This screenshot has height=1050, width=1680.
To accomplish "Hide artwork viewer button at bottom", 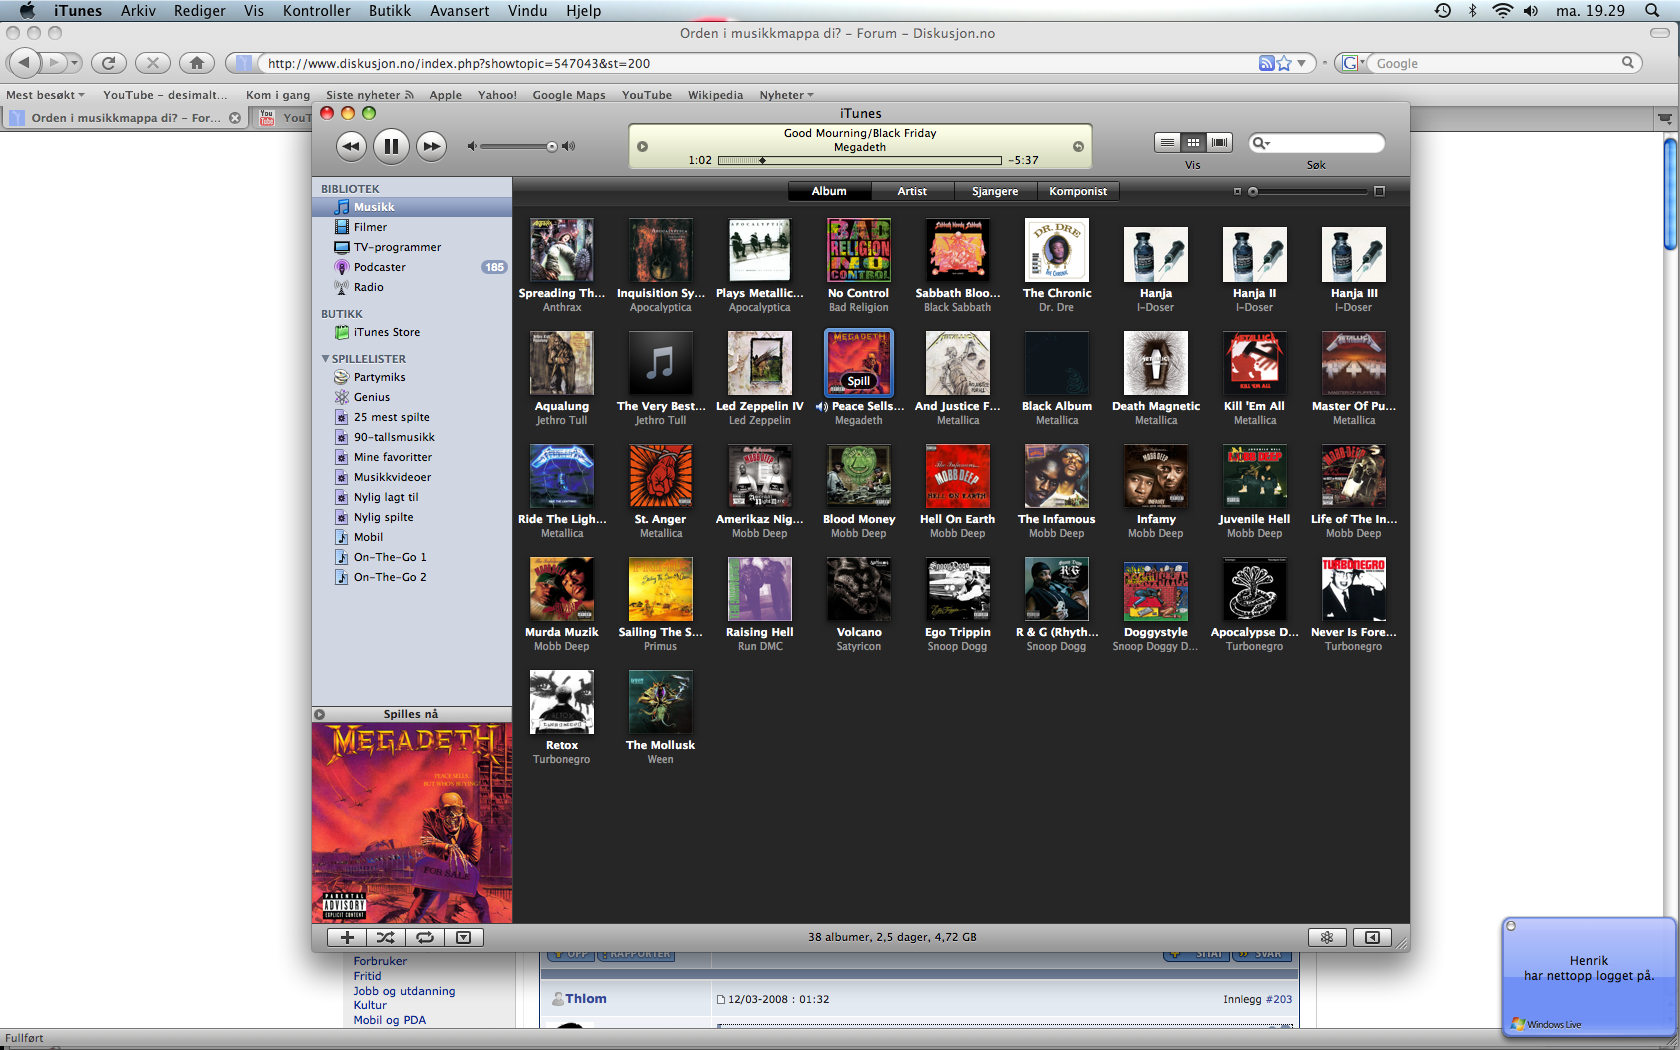I will (464, 937).
